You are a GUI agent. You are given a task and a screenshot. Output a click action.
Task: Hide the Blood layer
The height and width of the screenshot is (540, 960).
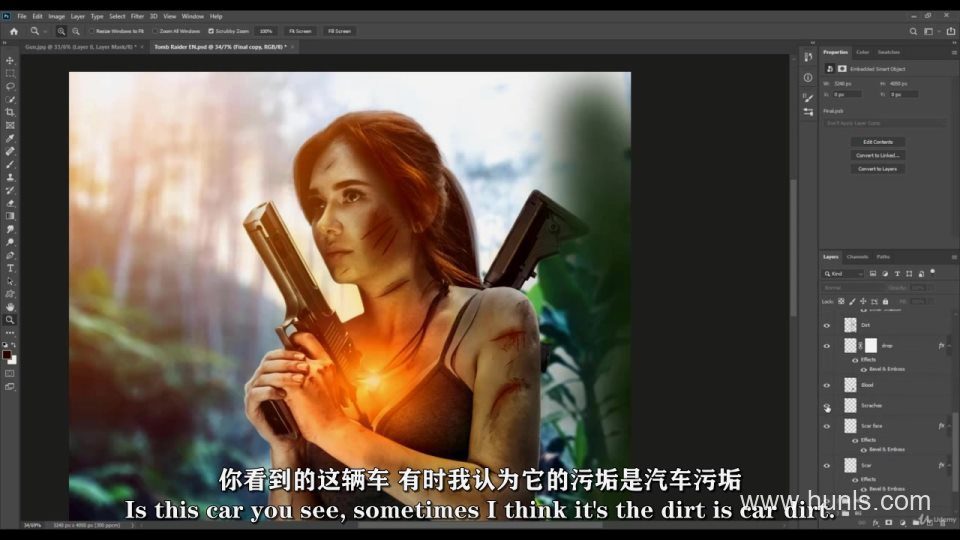pos(827,386)
